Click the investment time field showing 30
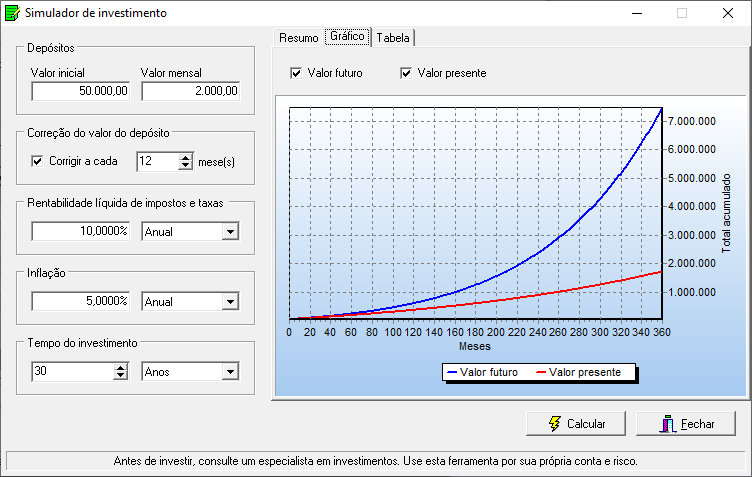This screenshot has height=477, width=752. tap(73, 371)
